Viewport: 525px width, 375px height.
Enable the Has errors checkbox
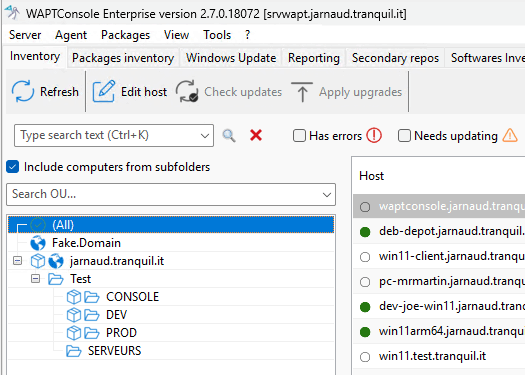point(299,136)
